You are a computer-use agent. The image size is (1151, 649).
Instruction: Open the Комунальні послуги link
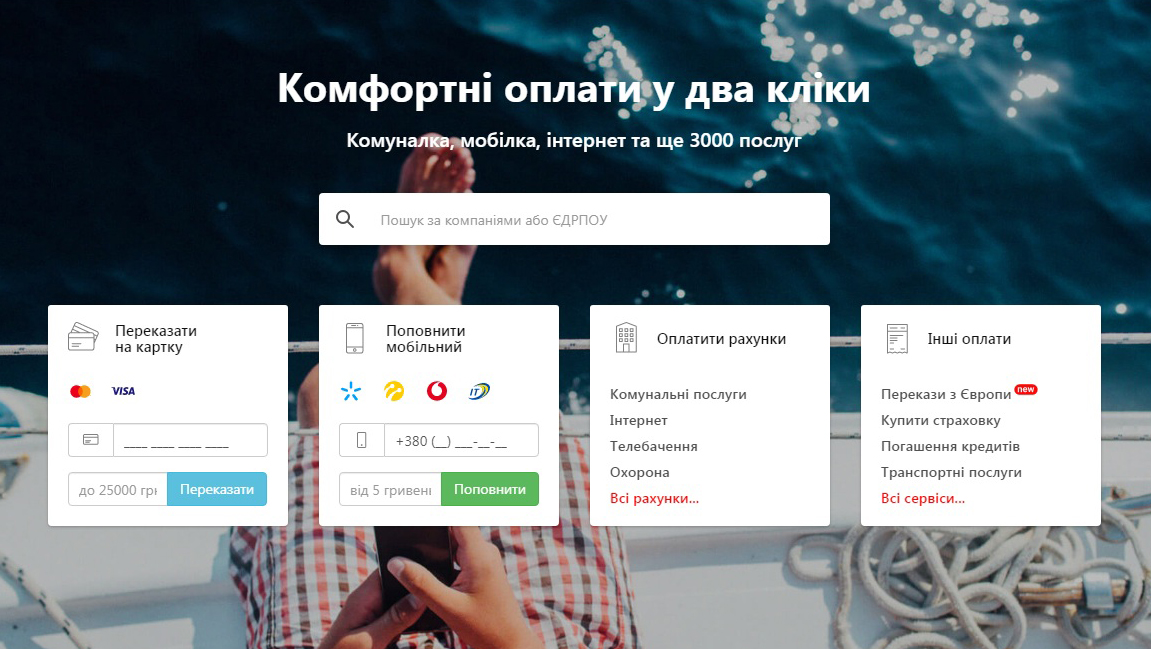[x=678, y=394]
